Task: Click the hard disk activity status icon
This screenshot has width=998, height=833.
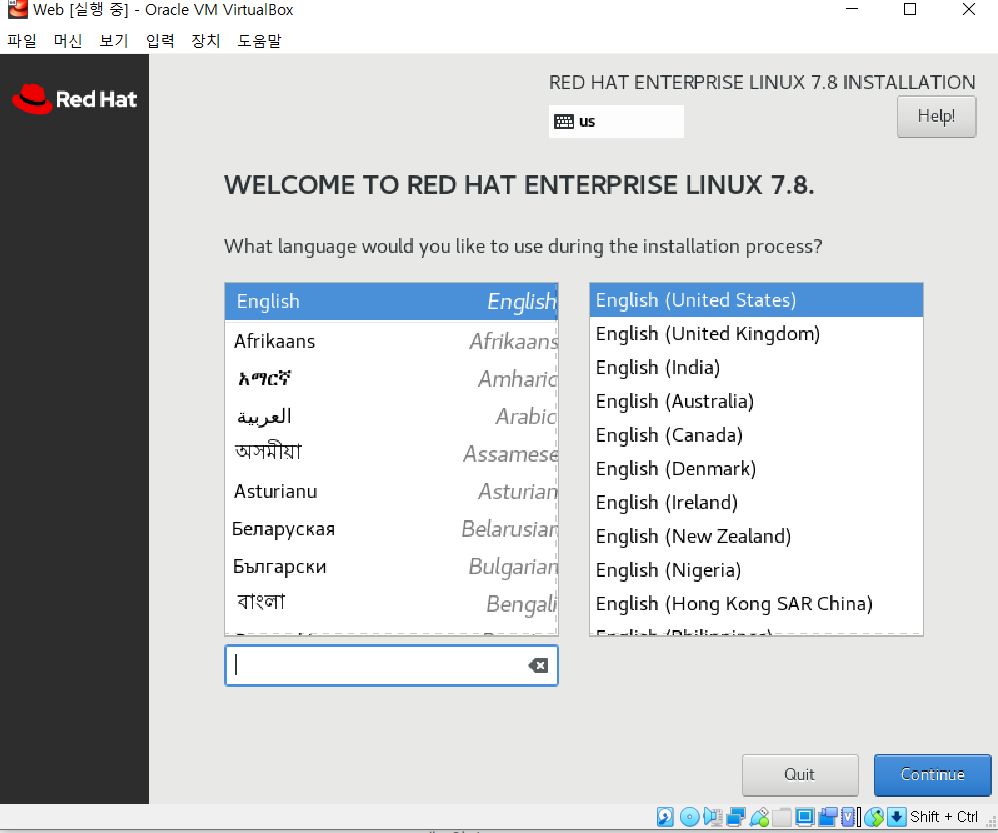Action: tap(665, 816)
